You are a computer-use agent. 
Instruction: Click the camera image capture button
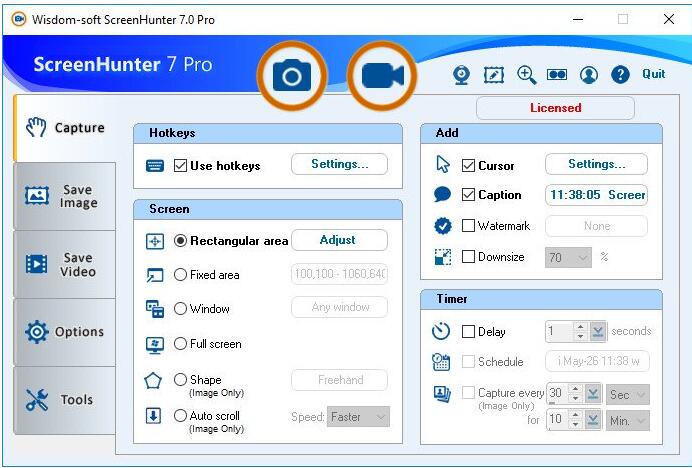[x=292, y=75]
